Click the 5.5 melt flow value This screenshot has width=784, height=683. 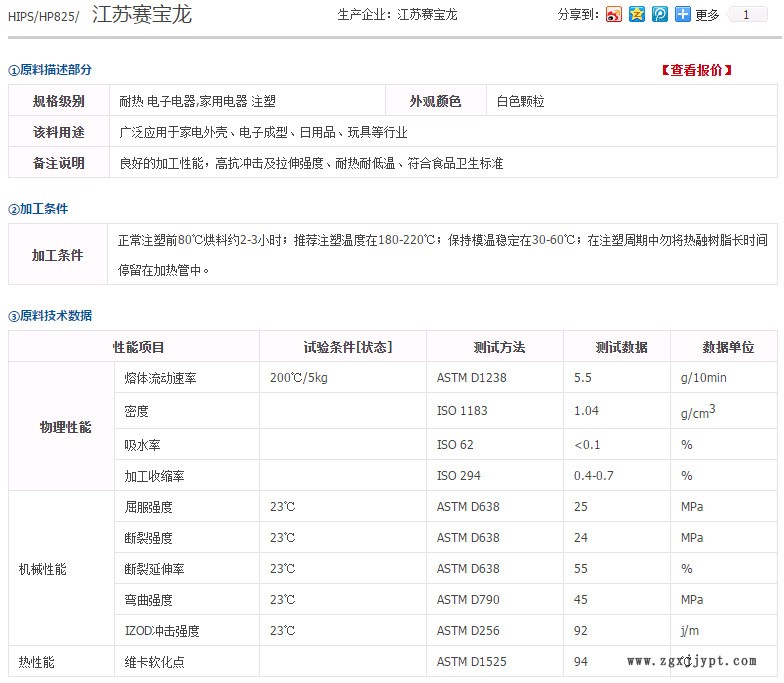[582, 378]
